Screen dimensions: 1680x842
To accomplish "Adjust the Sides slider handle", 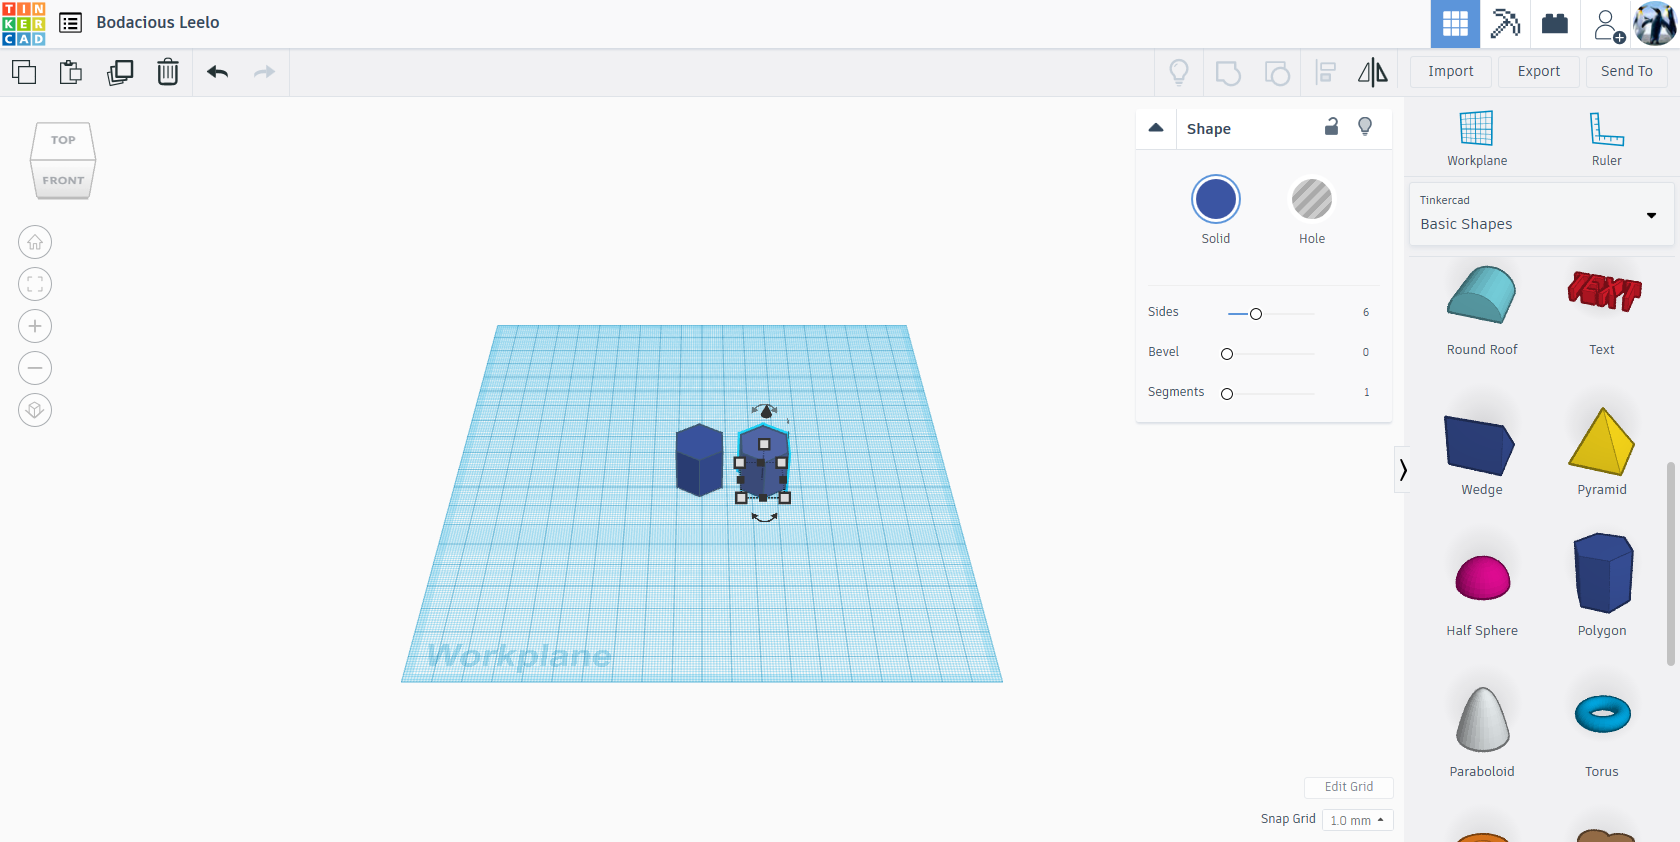I will (x=1256, y=314).
